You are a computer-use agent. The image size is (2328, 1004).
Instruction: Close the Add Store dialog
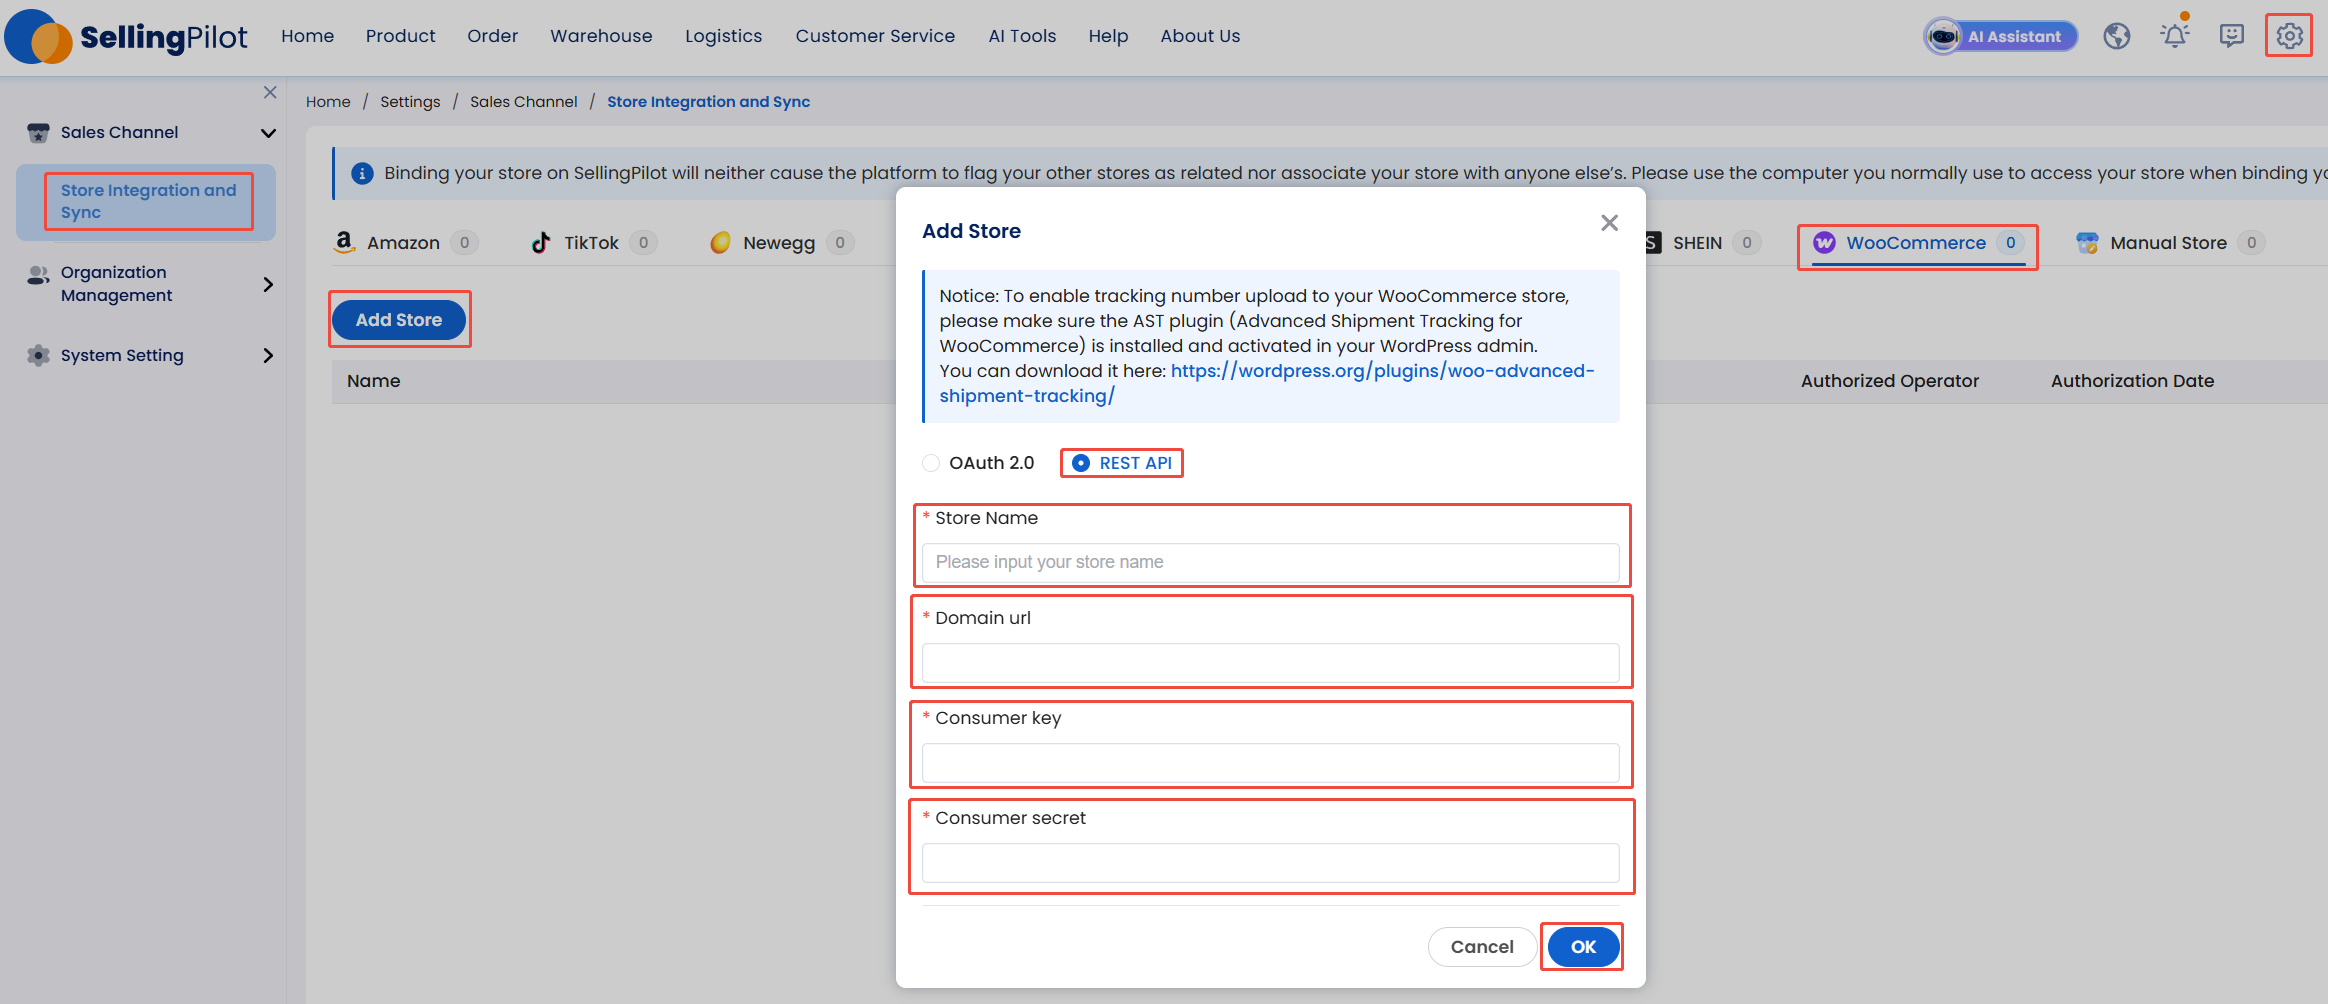[1609, 223]
